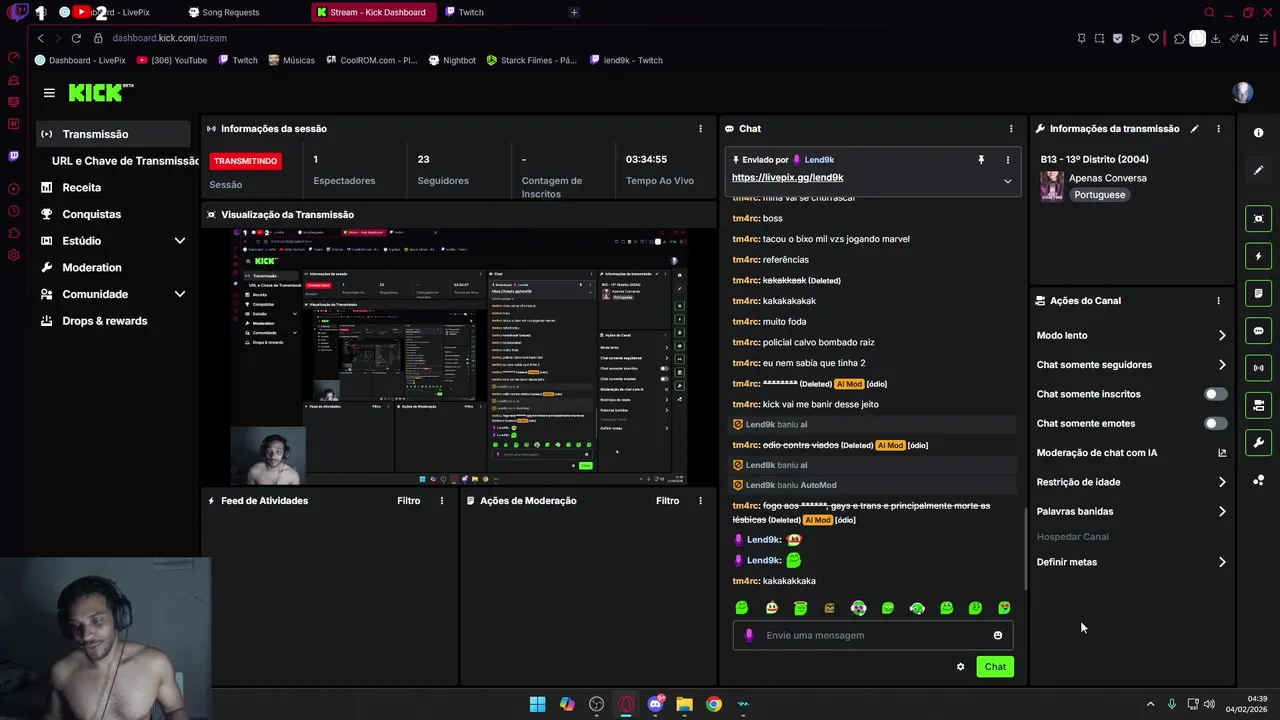Edit stream information with pencil icon
1280x720 pixels.
coord(1194,129)
